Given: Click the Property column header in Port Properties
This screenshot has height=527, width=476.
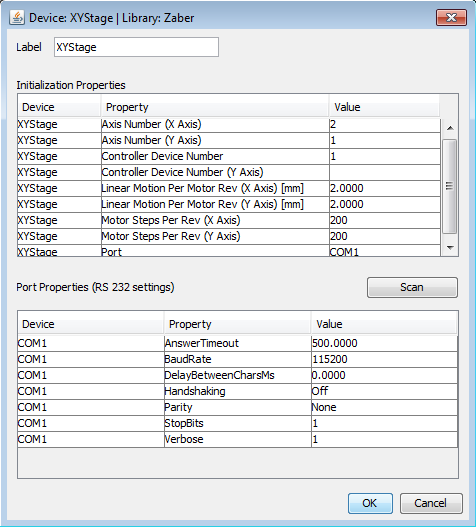Looking at the screenshot, I should click(238, 324).
